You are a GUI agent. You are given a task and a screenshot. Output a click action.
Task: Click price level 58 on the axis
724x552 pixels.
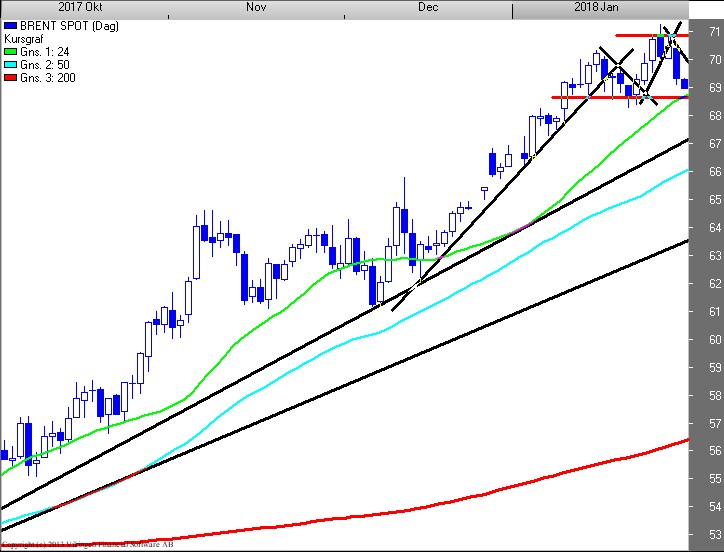pos(715,395)
